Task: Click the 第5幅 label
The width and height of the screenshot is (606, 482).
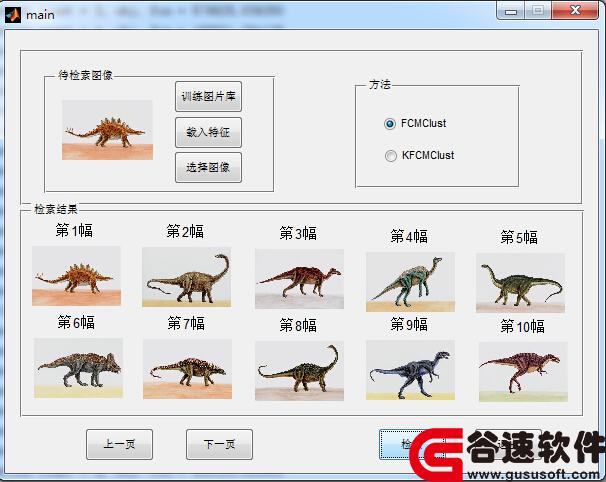Action: [x=519, y=237]
